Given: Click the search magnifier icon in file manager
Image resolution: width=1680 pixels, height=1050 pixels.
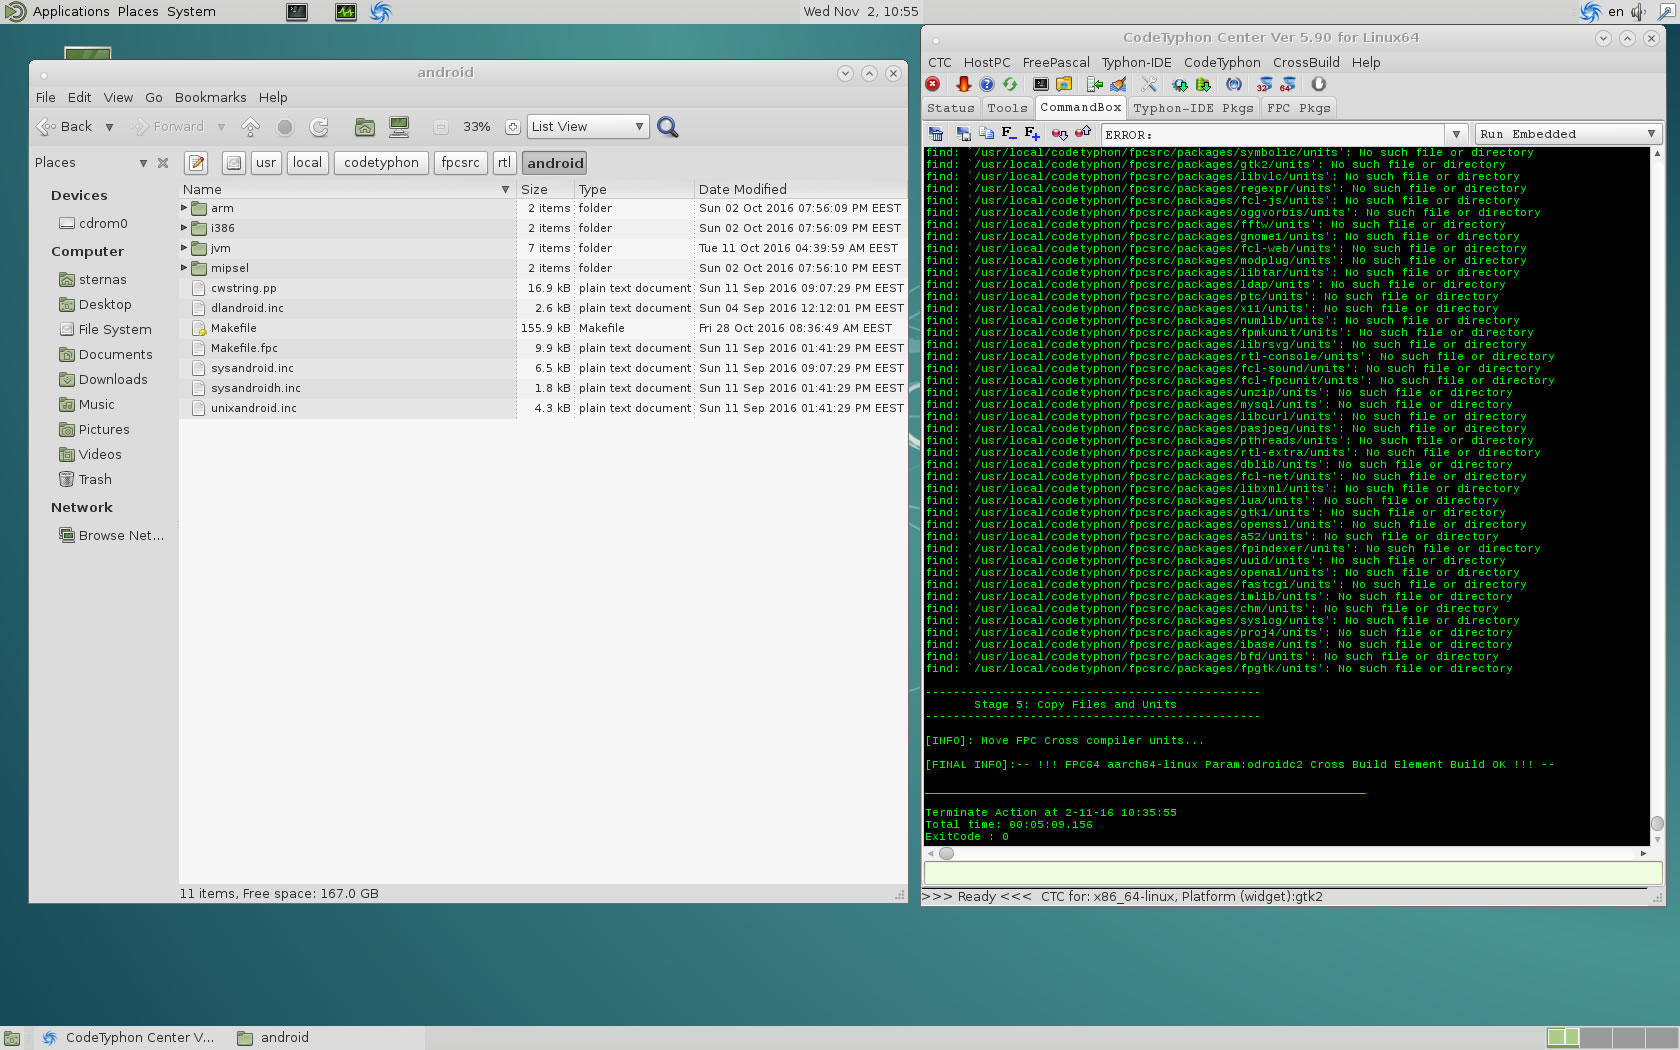Looking at the screenshot, I should click(668, 127).
